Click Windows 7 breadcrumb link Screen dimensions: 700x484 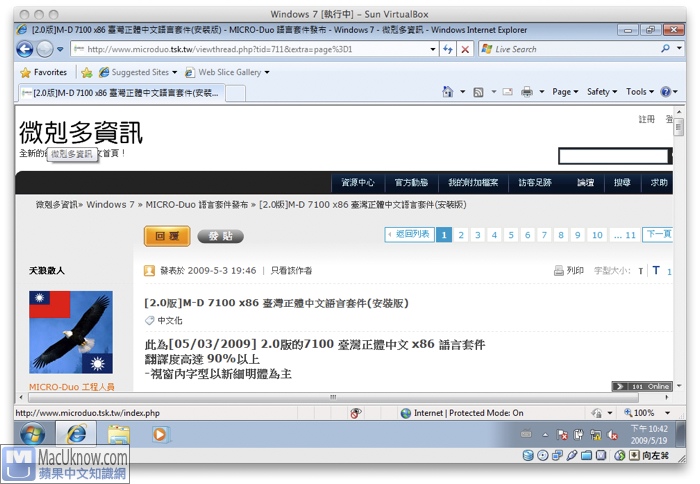point(110,204)
